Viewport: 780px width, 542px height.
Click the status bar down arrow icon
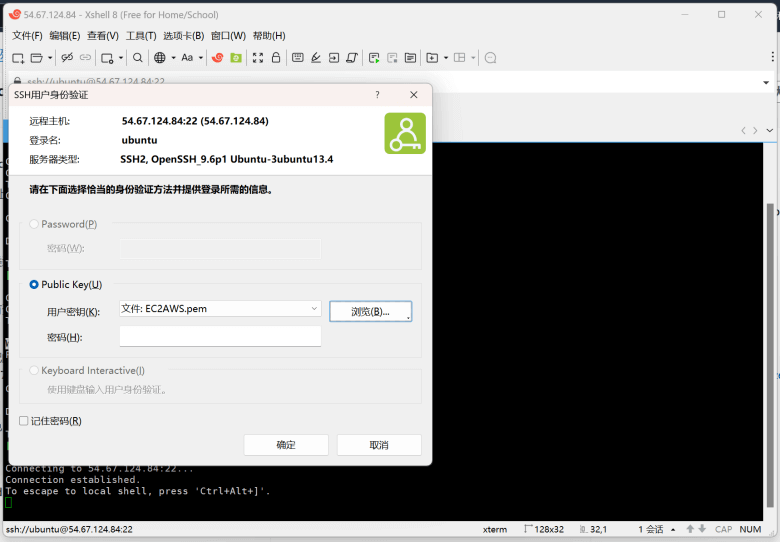click(702, 529)
